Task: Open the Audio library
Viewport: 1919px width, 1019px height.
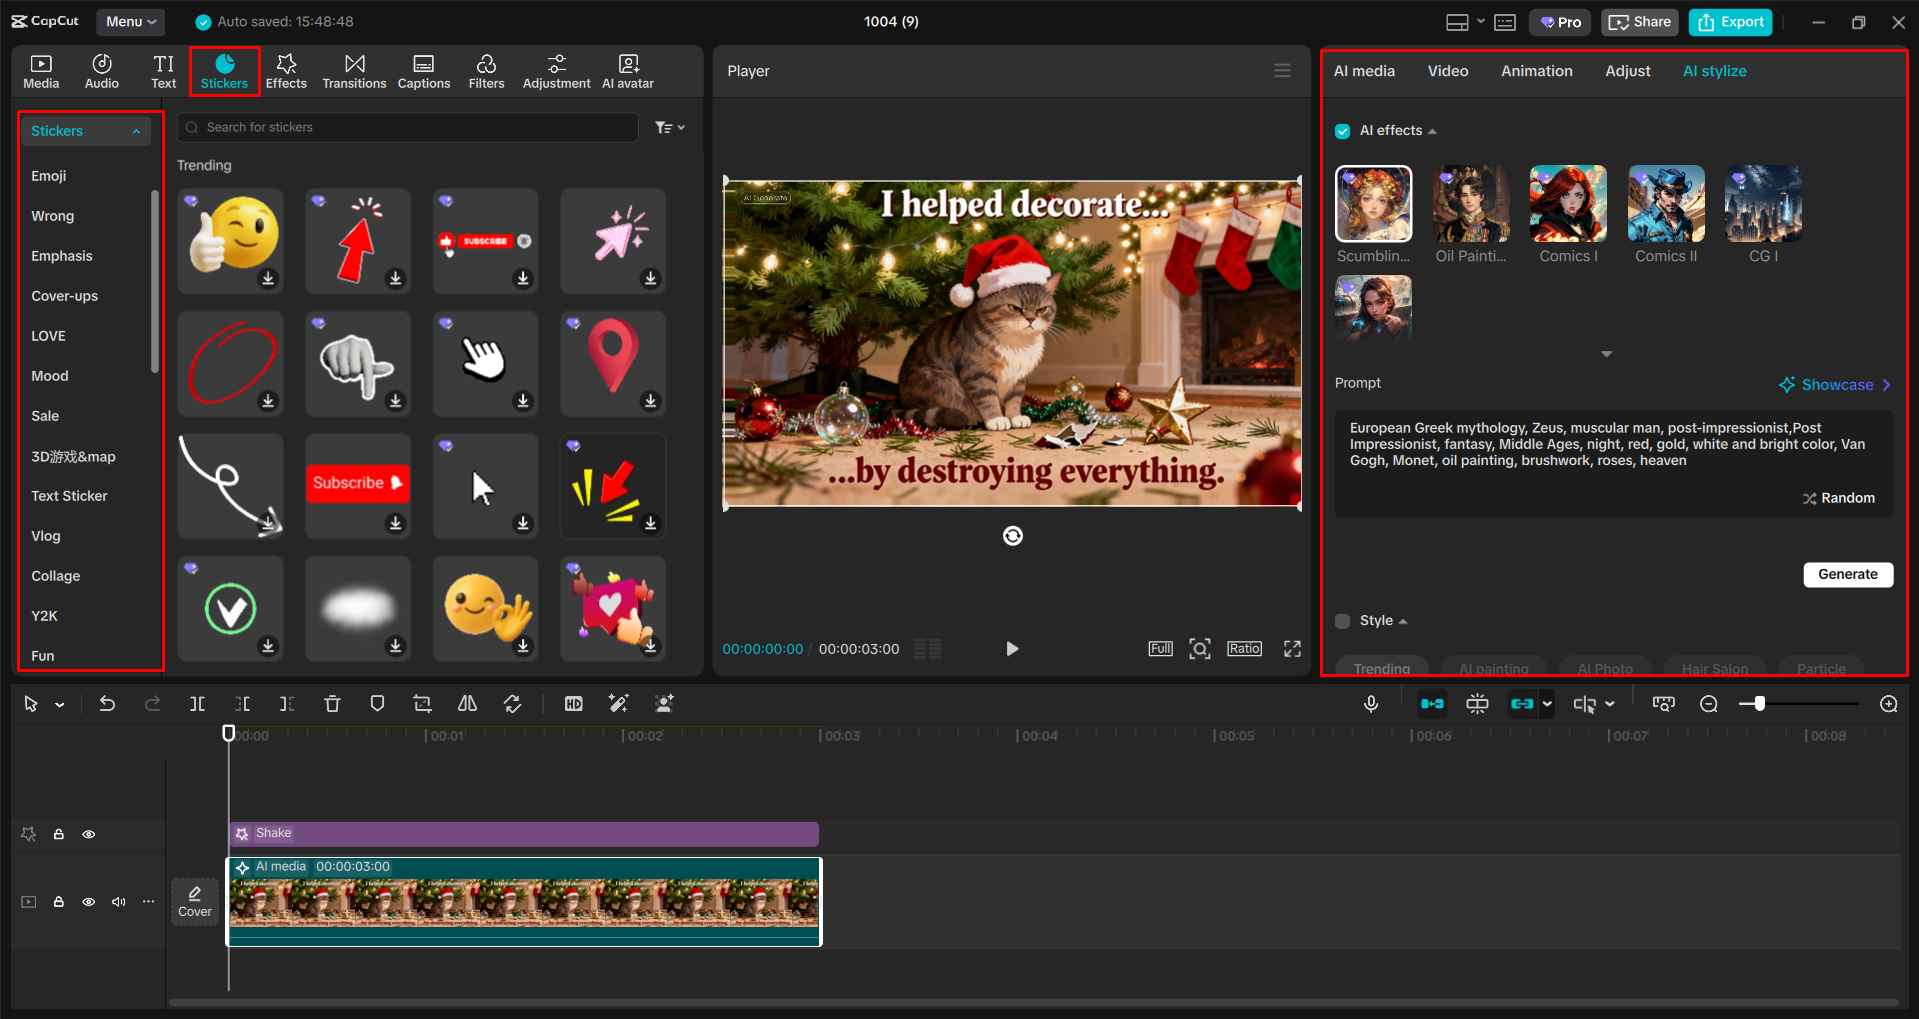Action: pyautogui.click(x=101, y=70)
